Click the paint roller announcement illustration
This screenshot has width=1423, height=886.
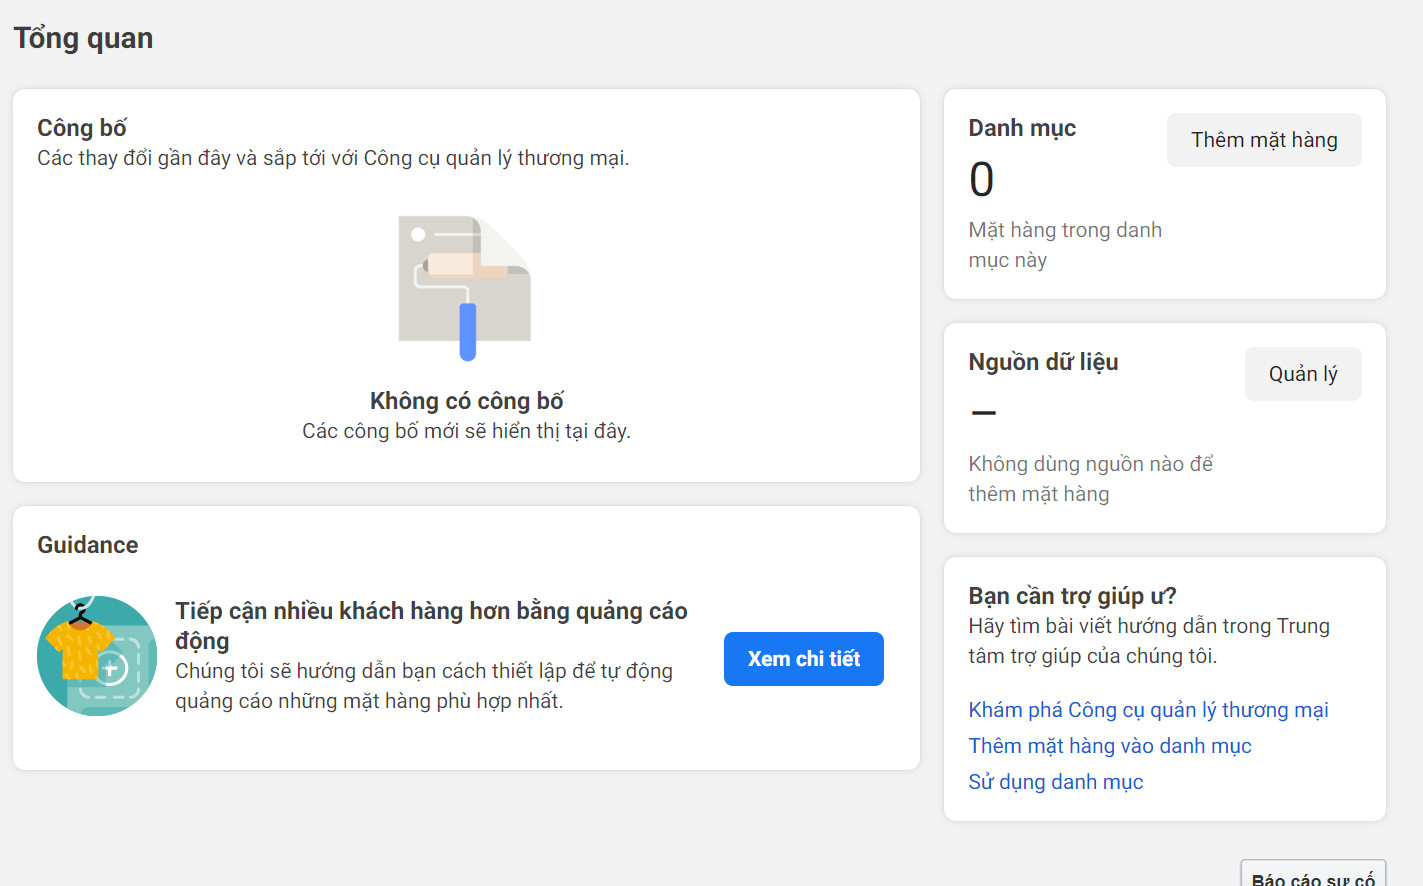465,288
